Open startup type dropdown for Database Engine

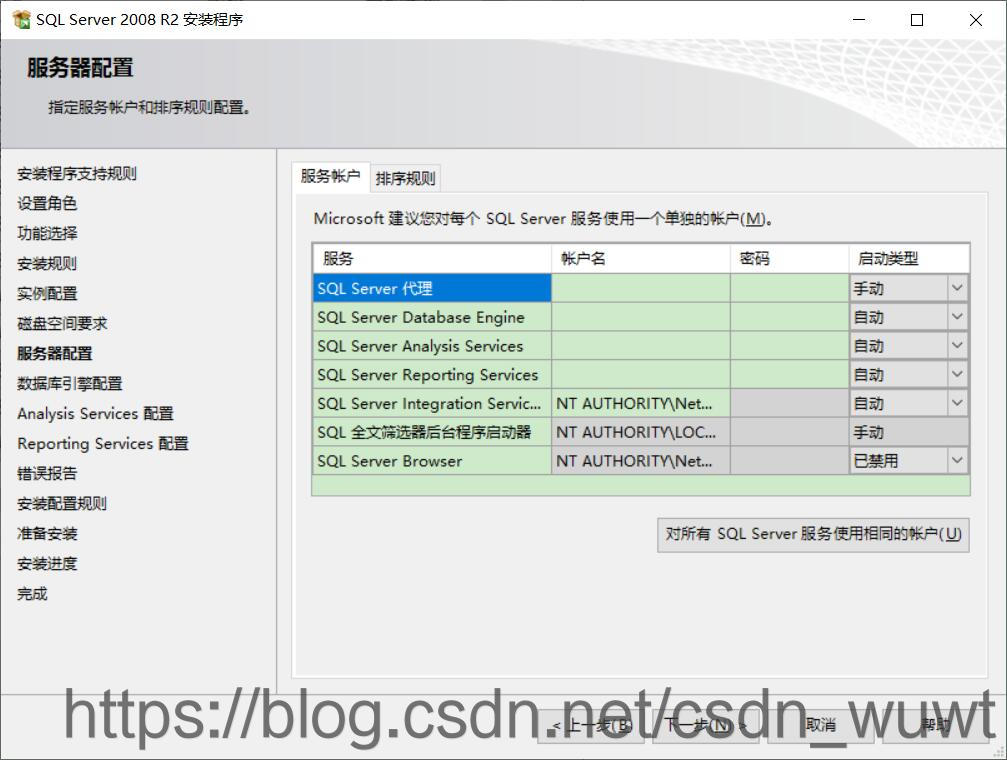tap(957, 317)
